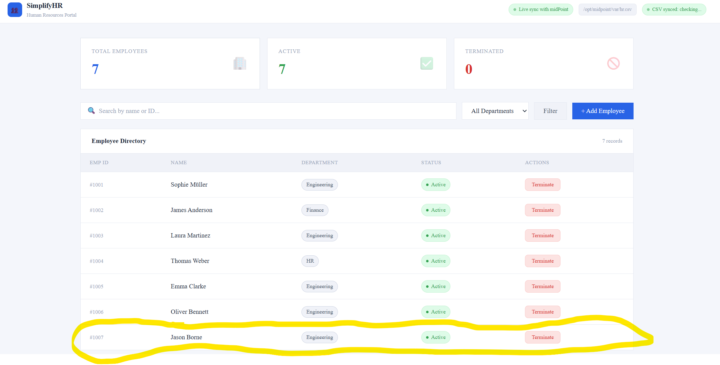
Task: Click James Anderson's Finance department tag
Action: (315, 210)
